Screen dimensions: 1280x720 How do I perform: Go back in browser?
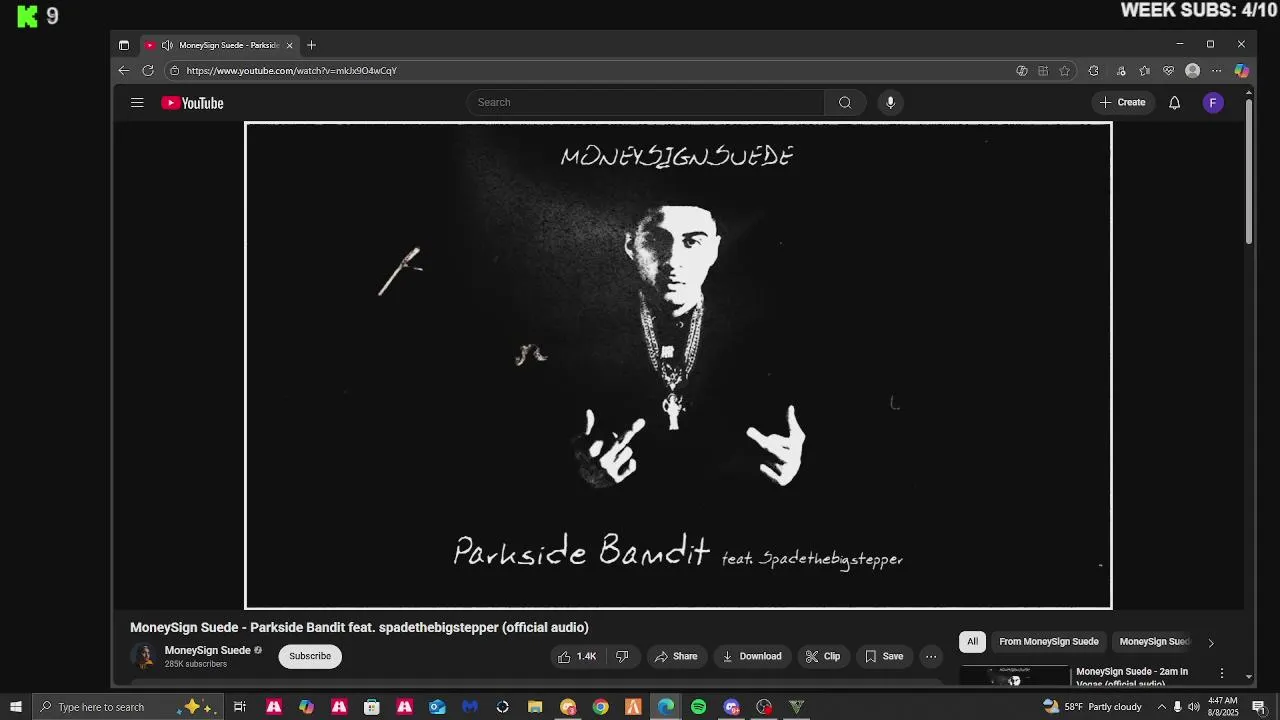(x=124, y=70)
